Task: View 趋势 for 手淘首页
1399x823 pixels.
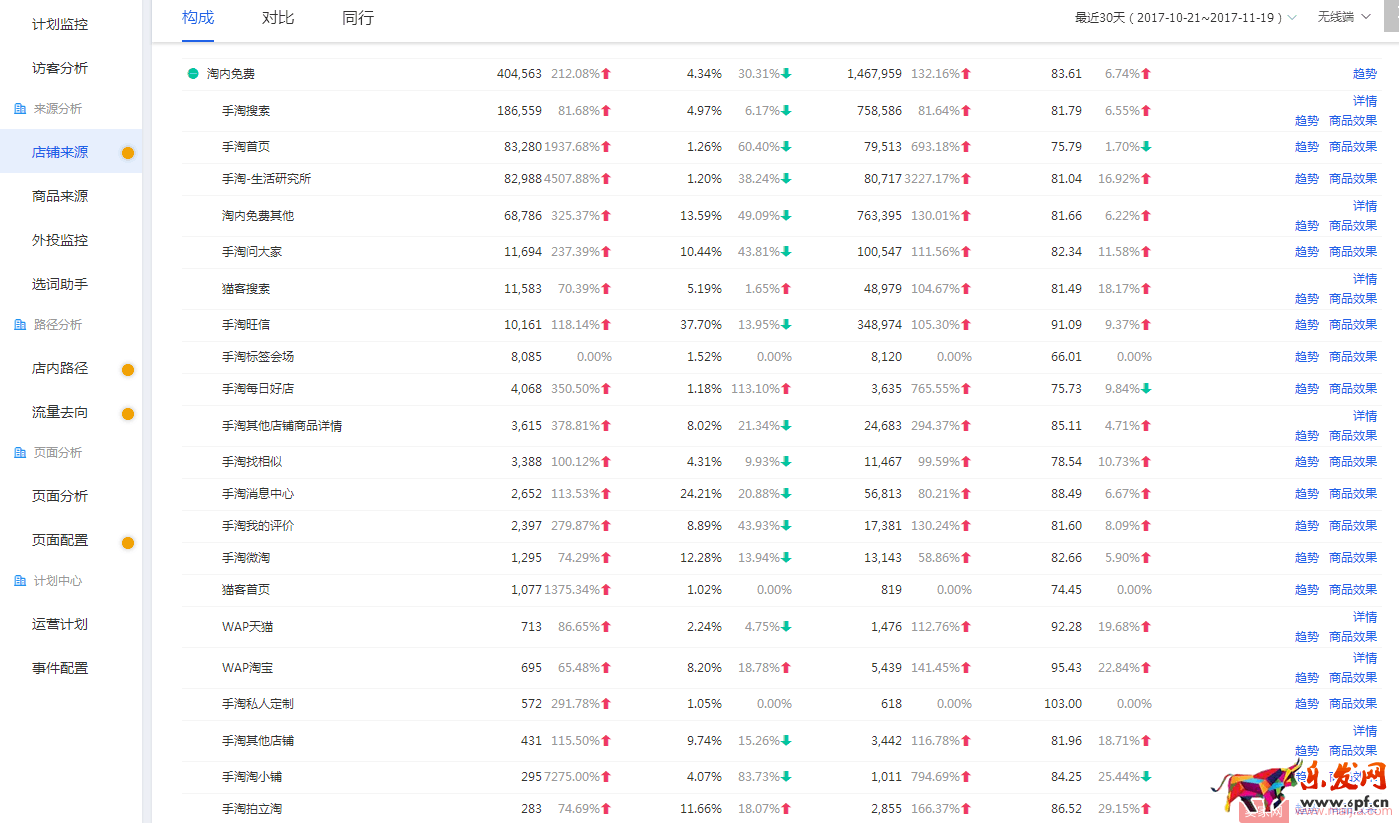Action: pos(1307,147)
